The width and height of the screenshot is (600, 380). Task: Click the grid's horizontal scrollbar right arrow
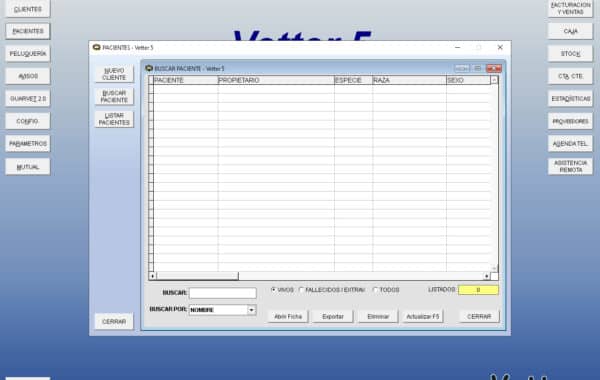coord(486,276)
